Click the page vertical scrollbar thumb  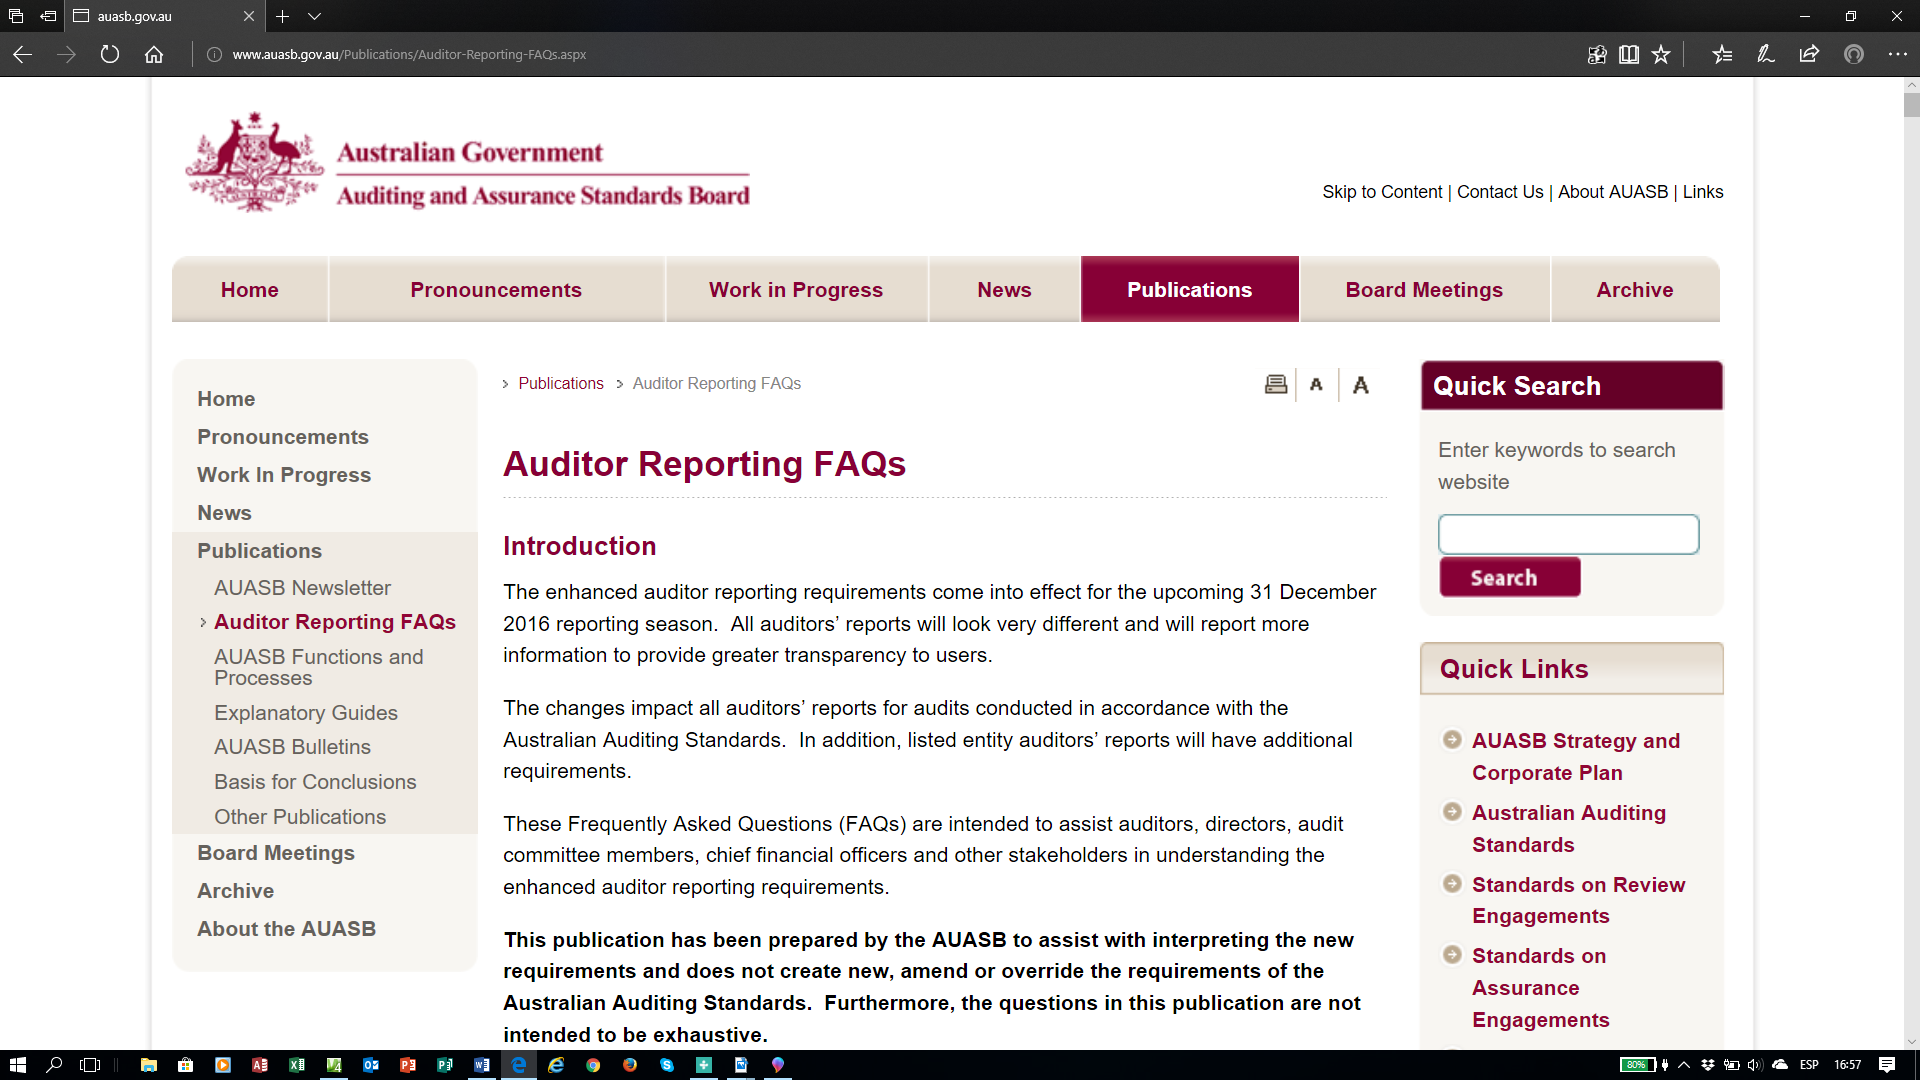pos(1911,105)
